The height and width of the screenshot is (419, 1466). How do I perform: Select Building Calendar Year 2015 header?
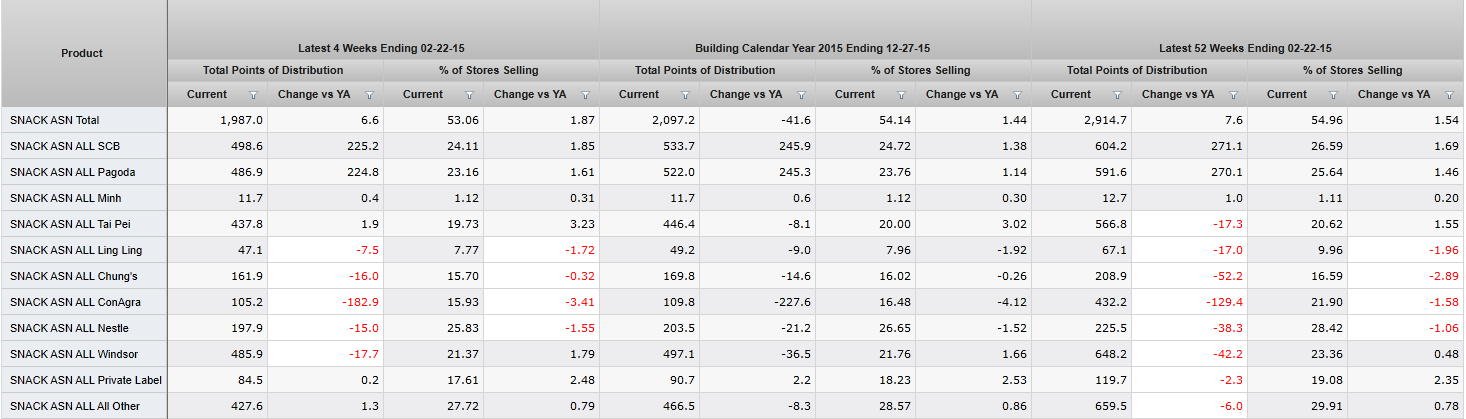pos(813,48)
